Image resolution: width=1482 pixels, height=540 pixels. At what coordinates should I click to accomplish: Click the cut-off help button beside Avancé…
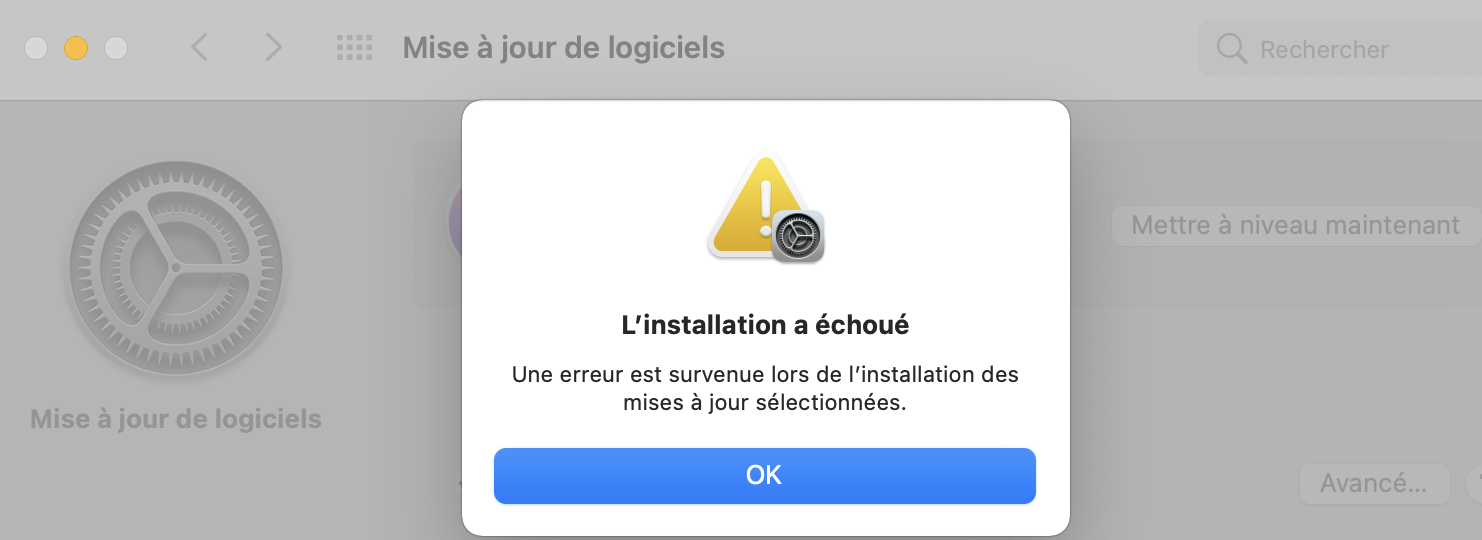[1474, 484]
